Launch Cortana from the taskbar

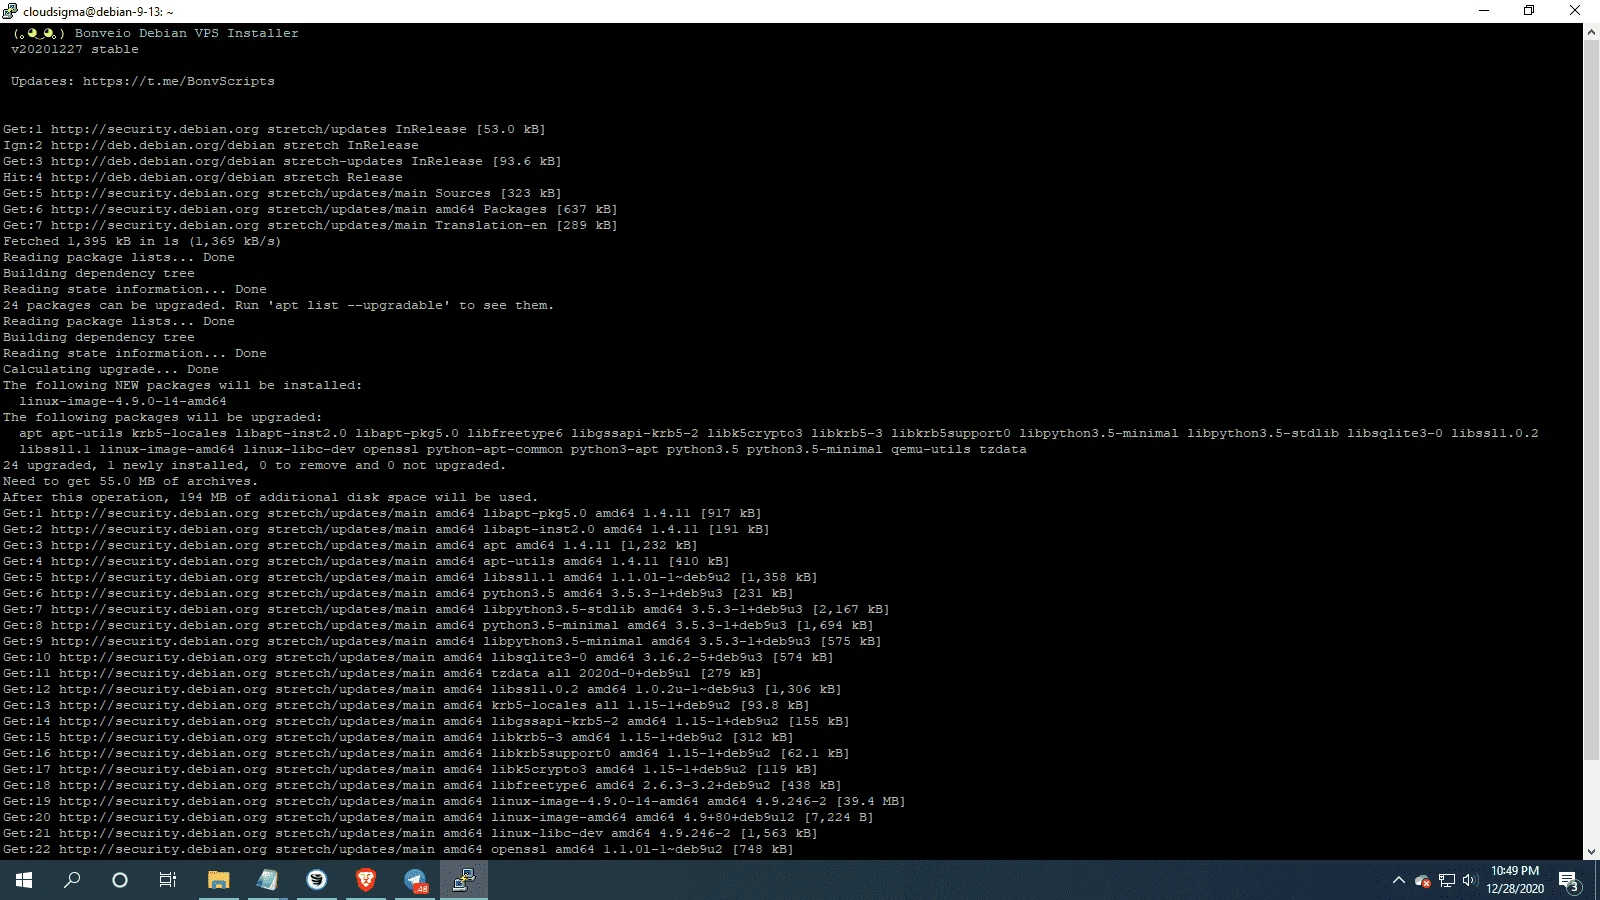tap(120, 880)
